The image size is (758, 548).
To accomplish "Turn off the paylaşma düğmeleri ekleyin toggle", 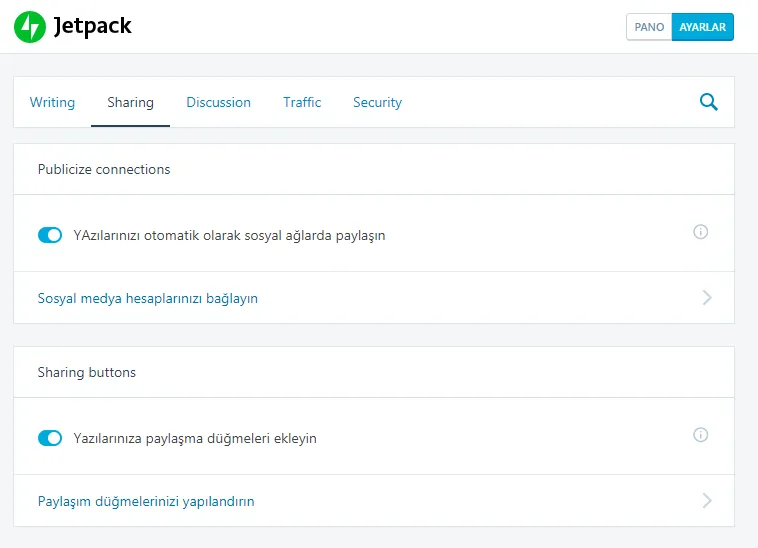I will pyautogui.click(x=50, y=438).
